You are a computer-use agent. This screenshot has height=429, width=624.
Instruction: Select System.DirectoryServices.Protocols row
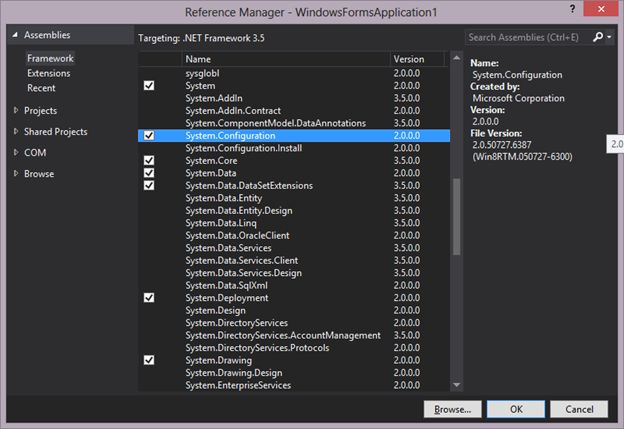[294, 348]
